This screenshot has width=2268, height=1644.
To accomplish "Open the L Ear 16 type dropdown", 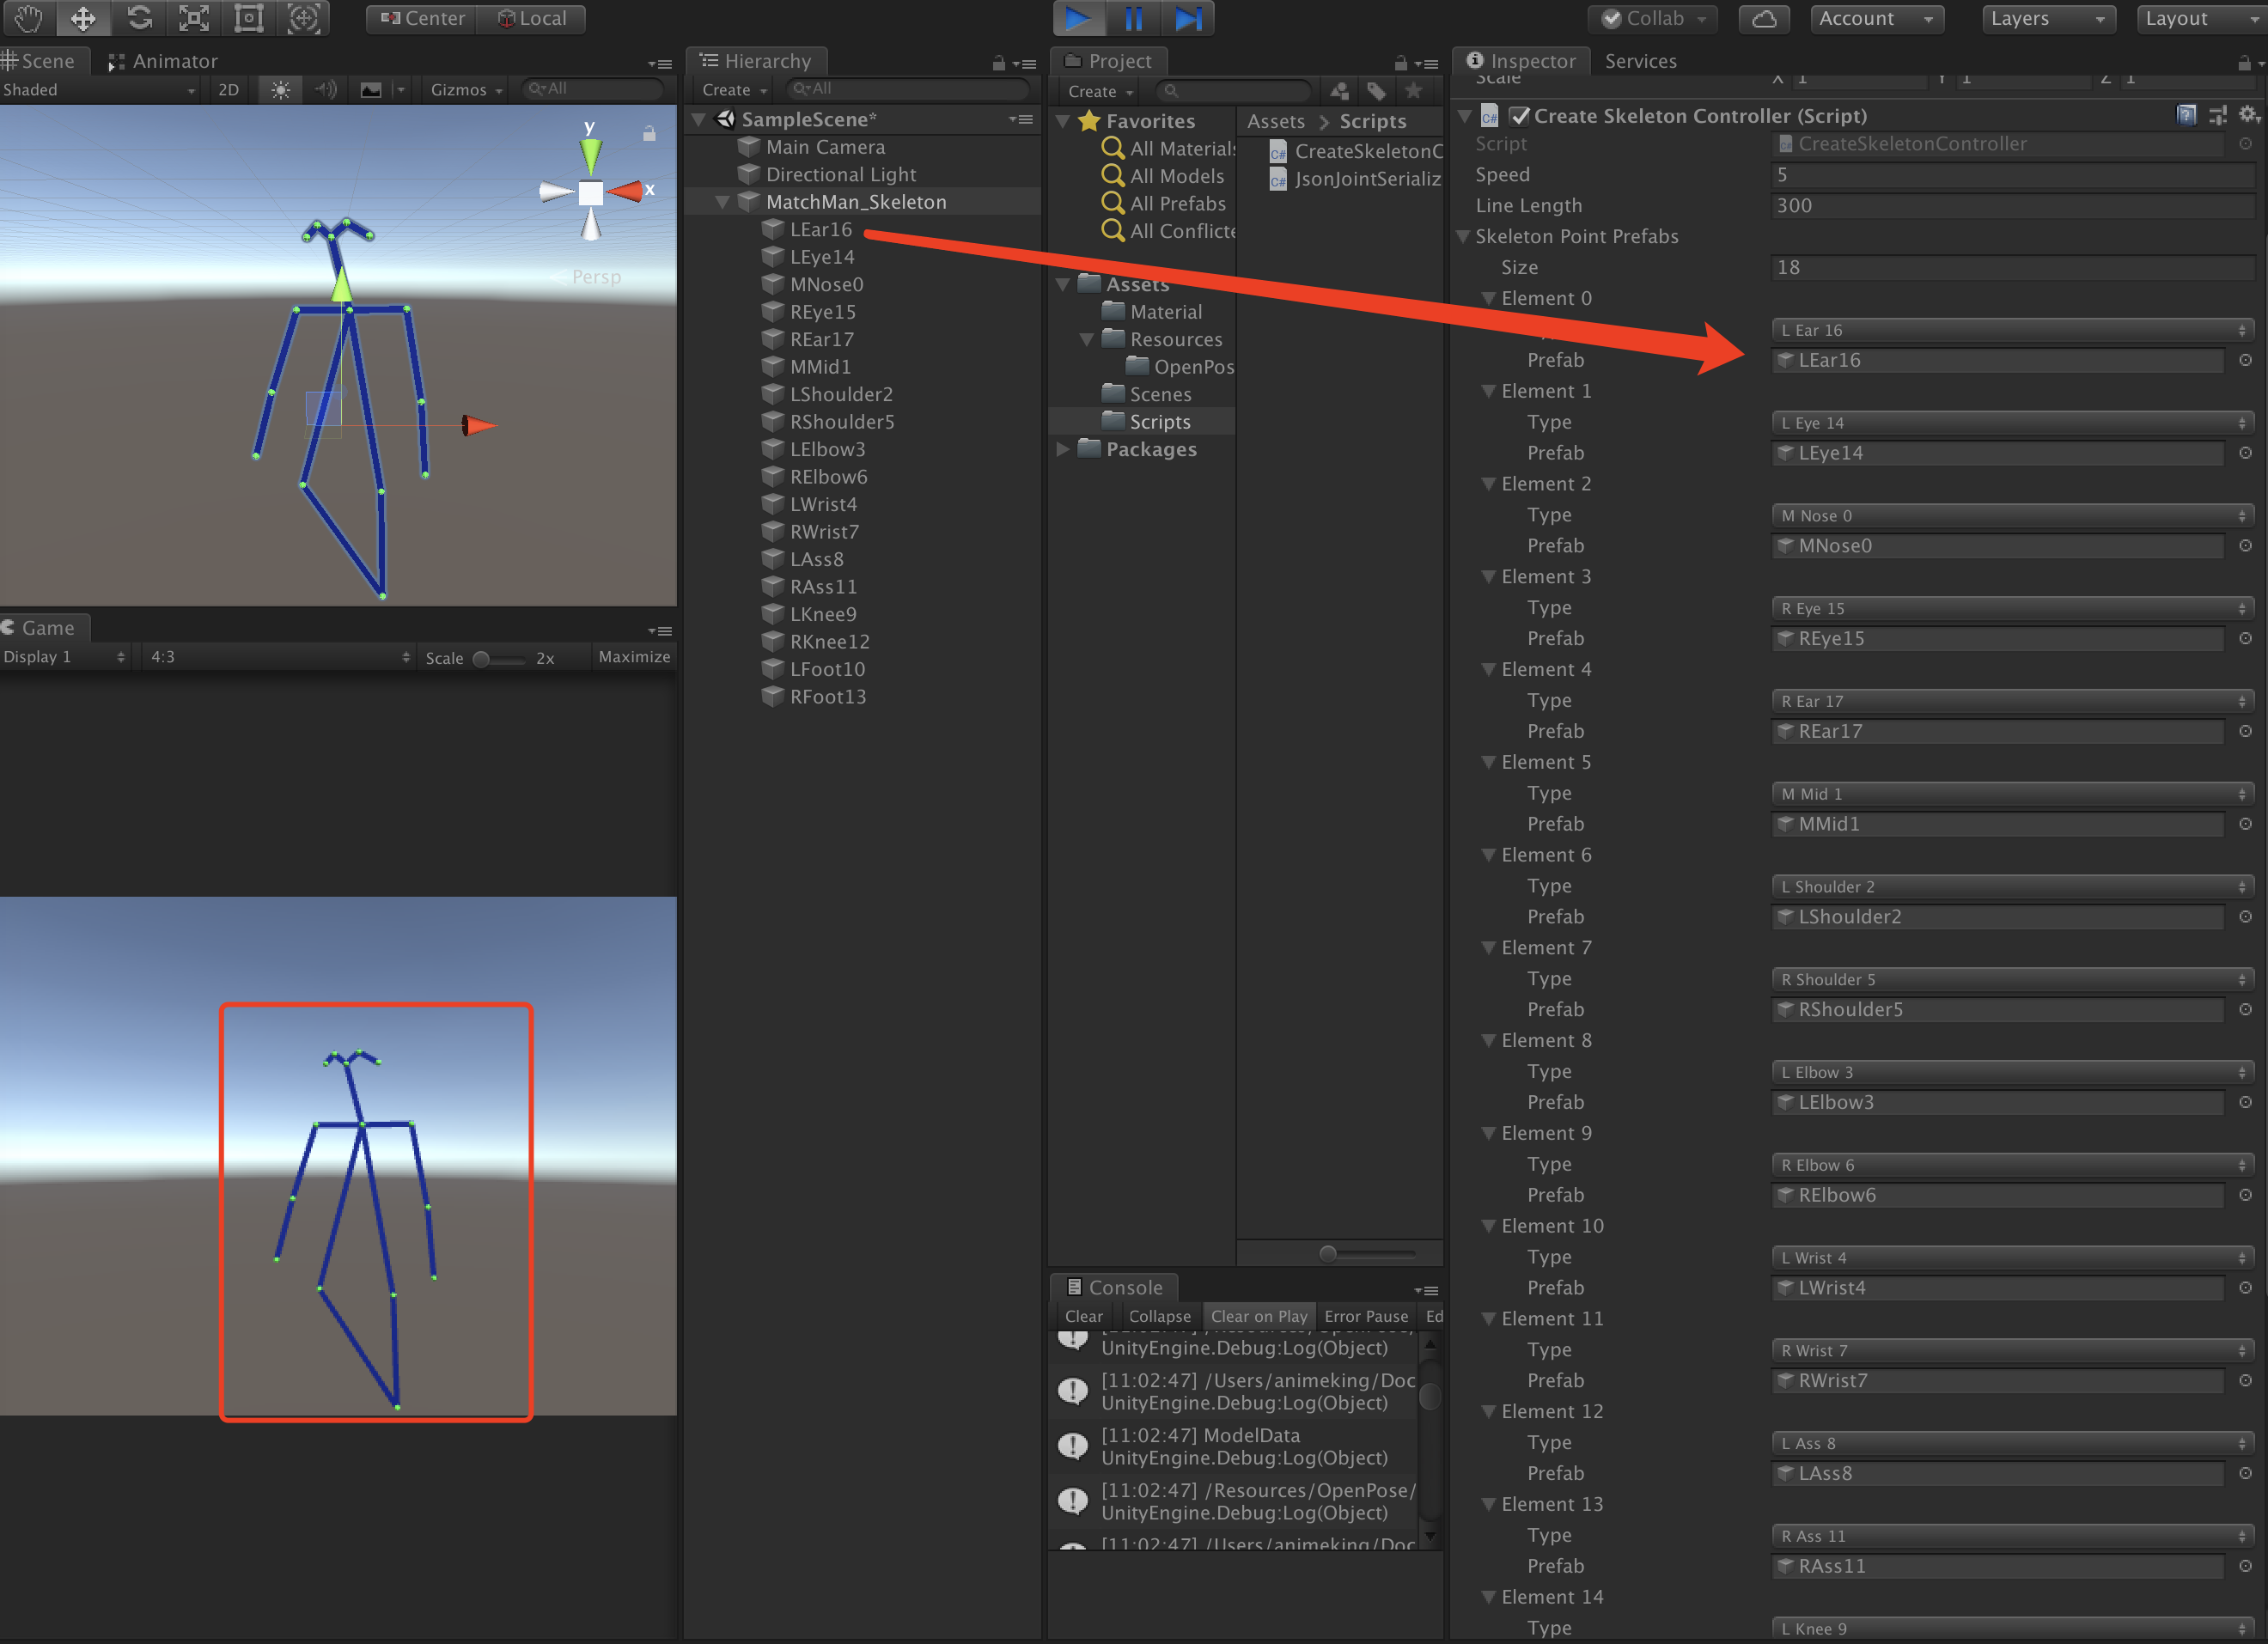I will tap(2012, 330).
